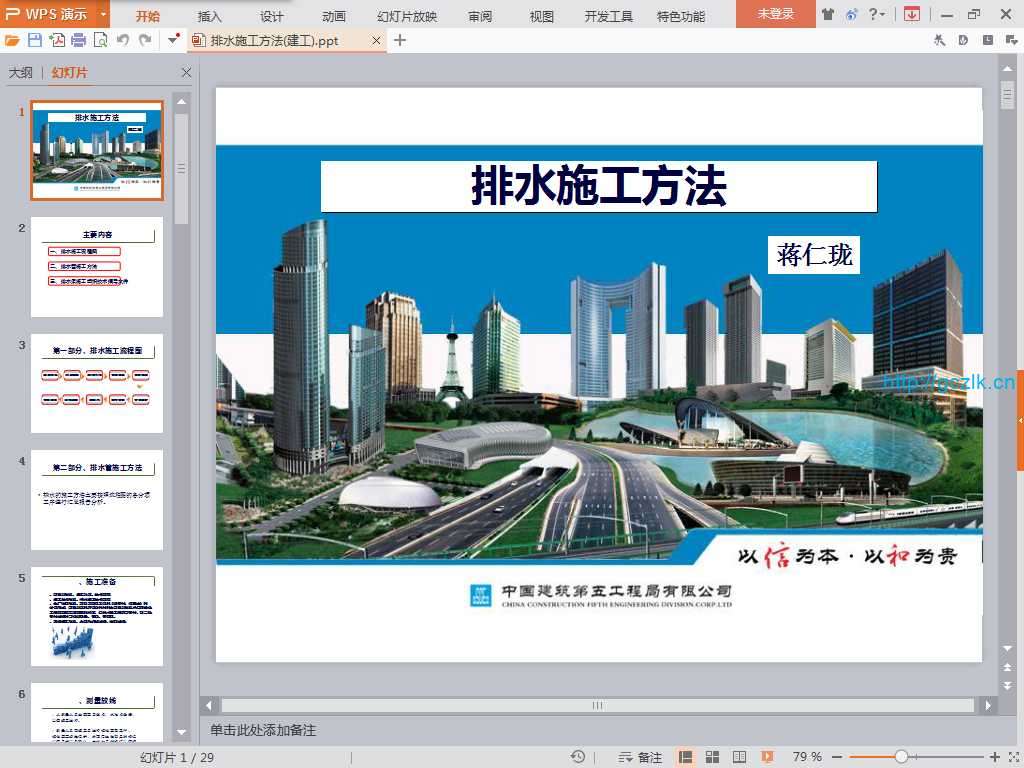Viewport: 1024px width, 768px height.
Task: Open Print Preview from the toolbar
Action: [x=100, y=40]
